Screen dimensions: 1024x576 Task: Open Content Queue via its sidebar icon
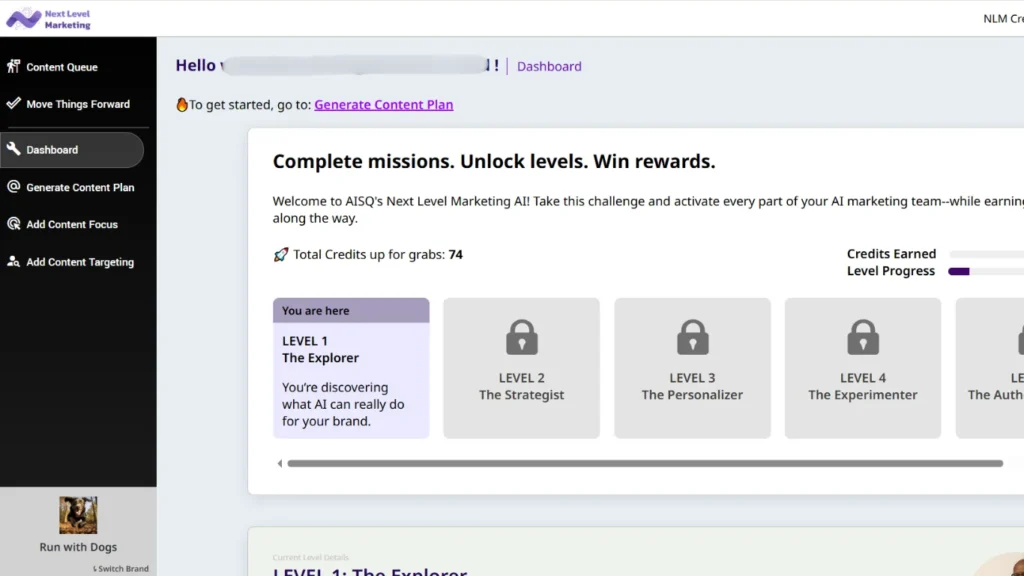[14, 67]
